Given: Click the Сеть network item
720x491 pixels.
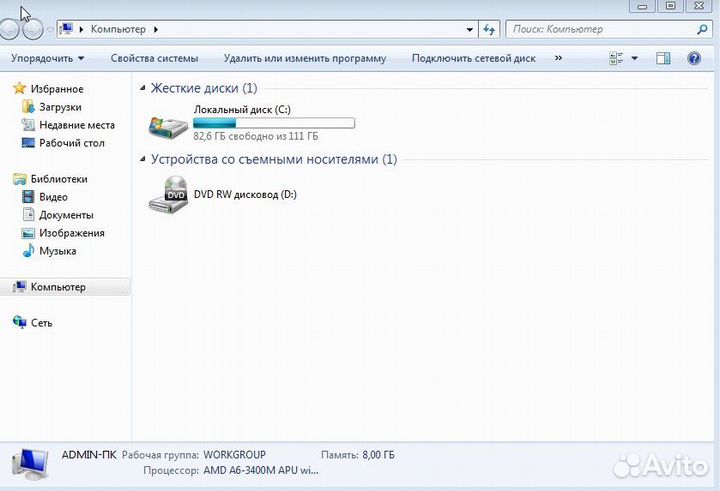Looking at the screenshot, I should tap(41, 323).
